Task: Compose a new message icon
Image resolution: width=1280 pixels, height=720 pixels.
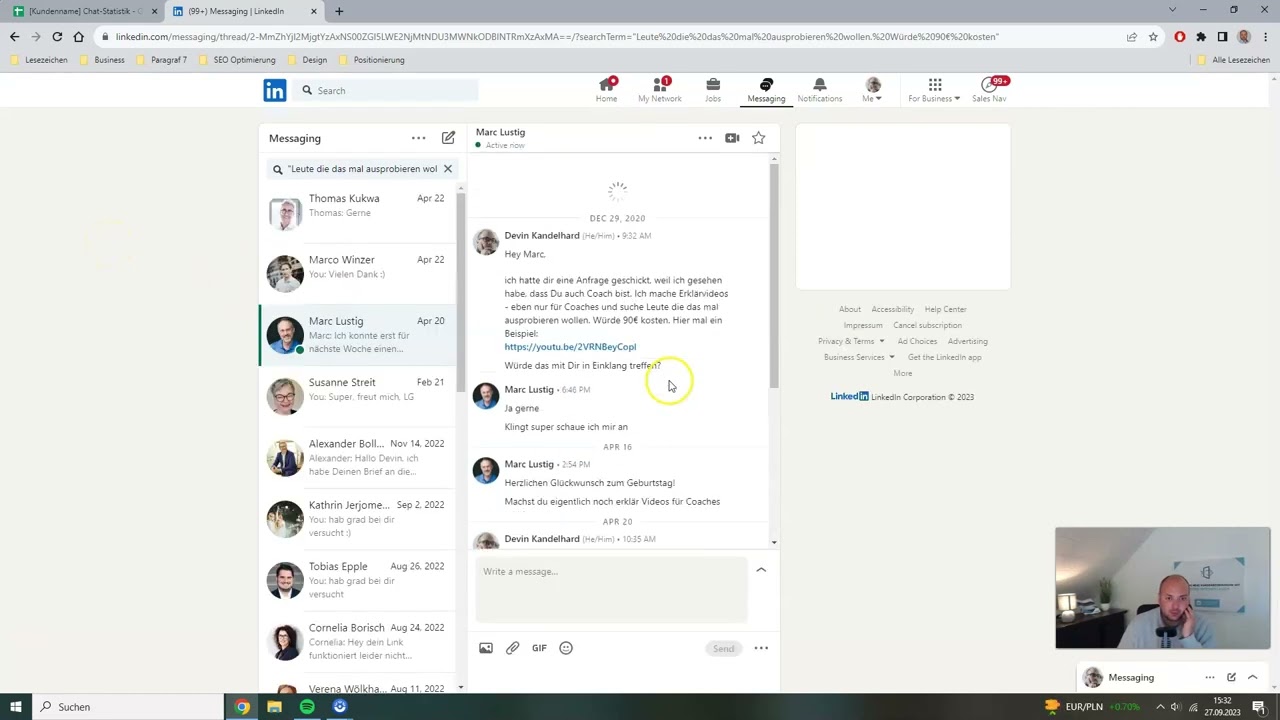Action: click(448, 138)
